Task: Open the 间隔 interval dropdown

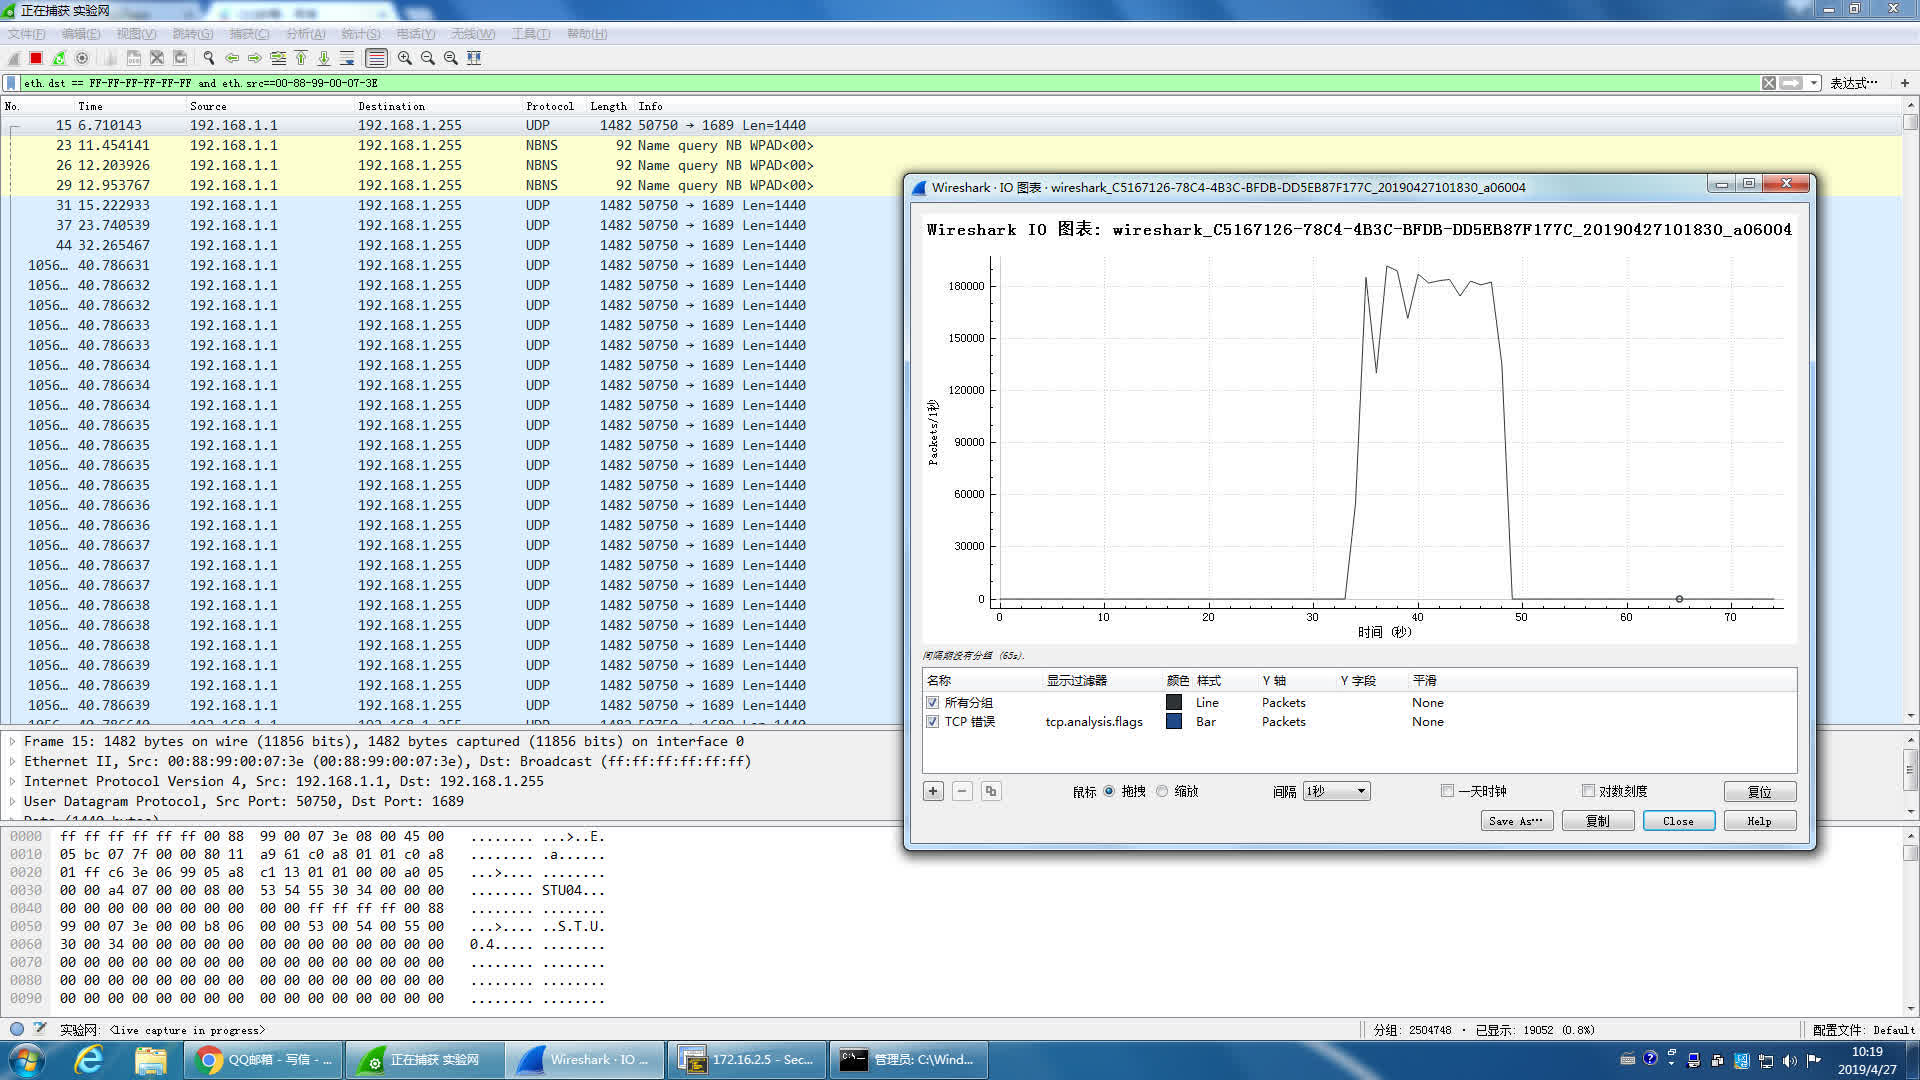Action: 1336,791
